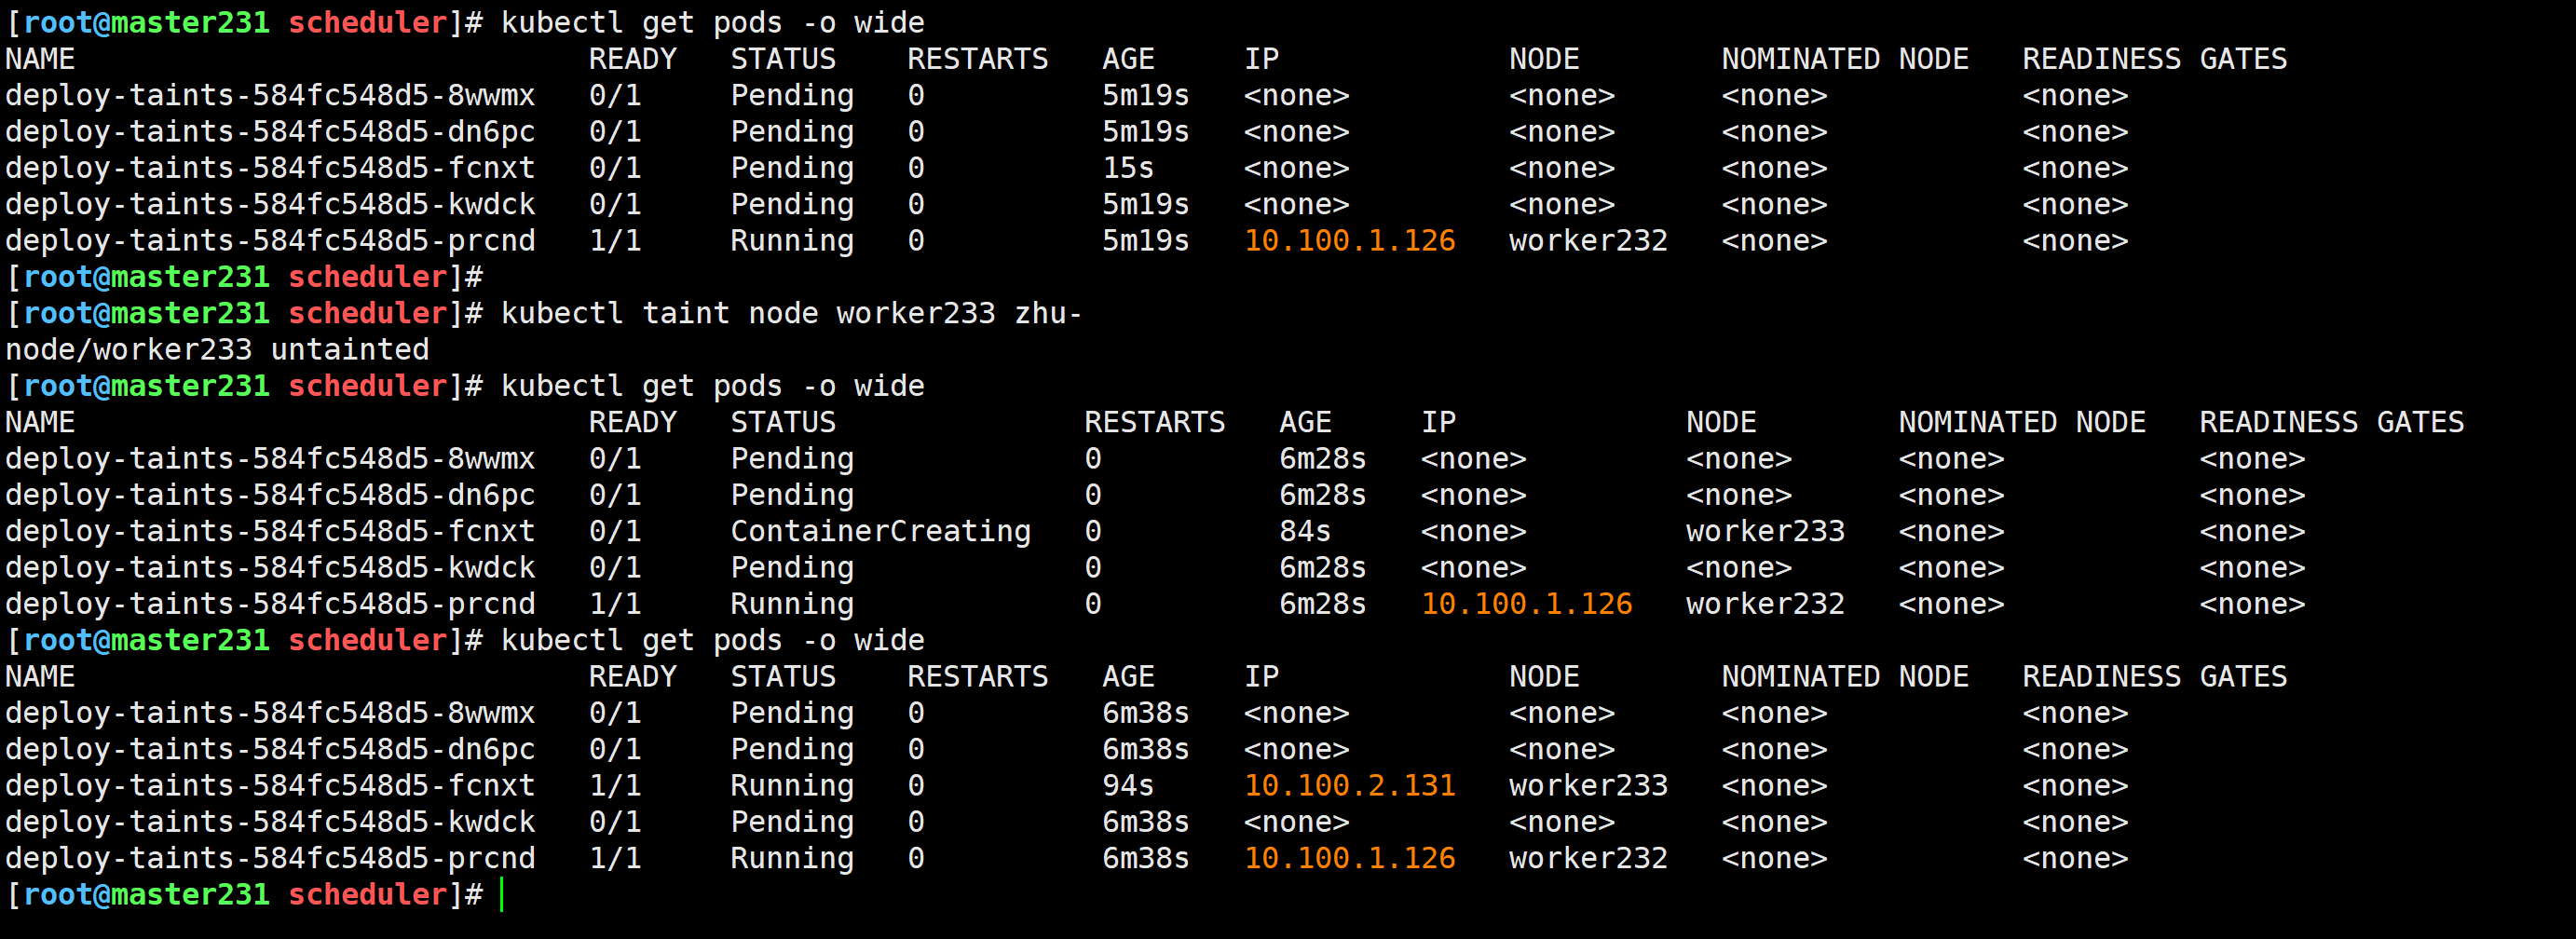The height and width of the screenshot is (939, 2576).
Task: Select pod name ending prcnd aged 6m38s
Action: pyautogui.click(x=270, y=858)
